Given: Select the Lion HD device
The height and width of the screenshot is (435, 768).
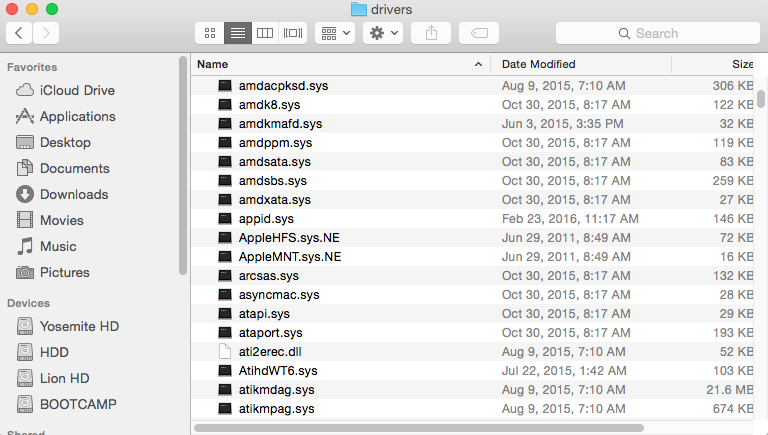Looking at the screenshot, I should [52, 378].
